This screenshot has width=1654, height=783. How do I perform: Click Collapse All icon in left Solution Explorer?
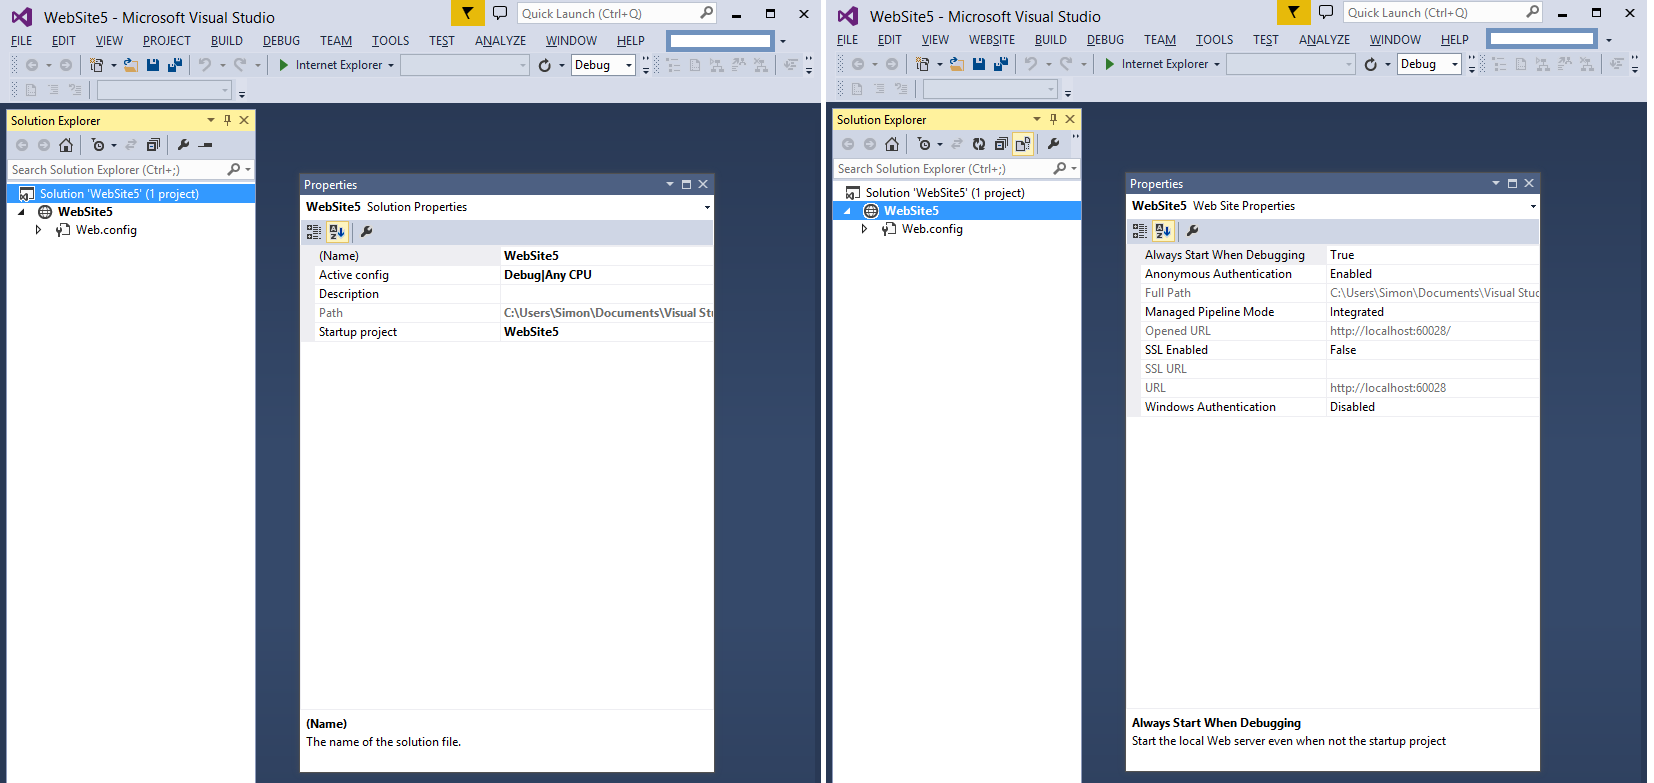[x=153, y=145]
